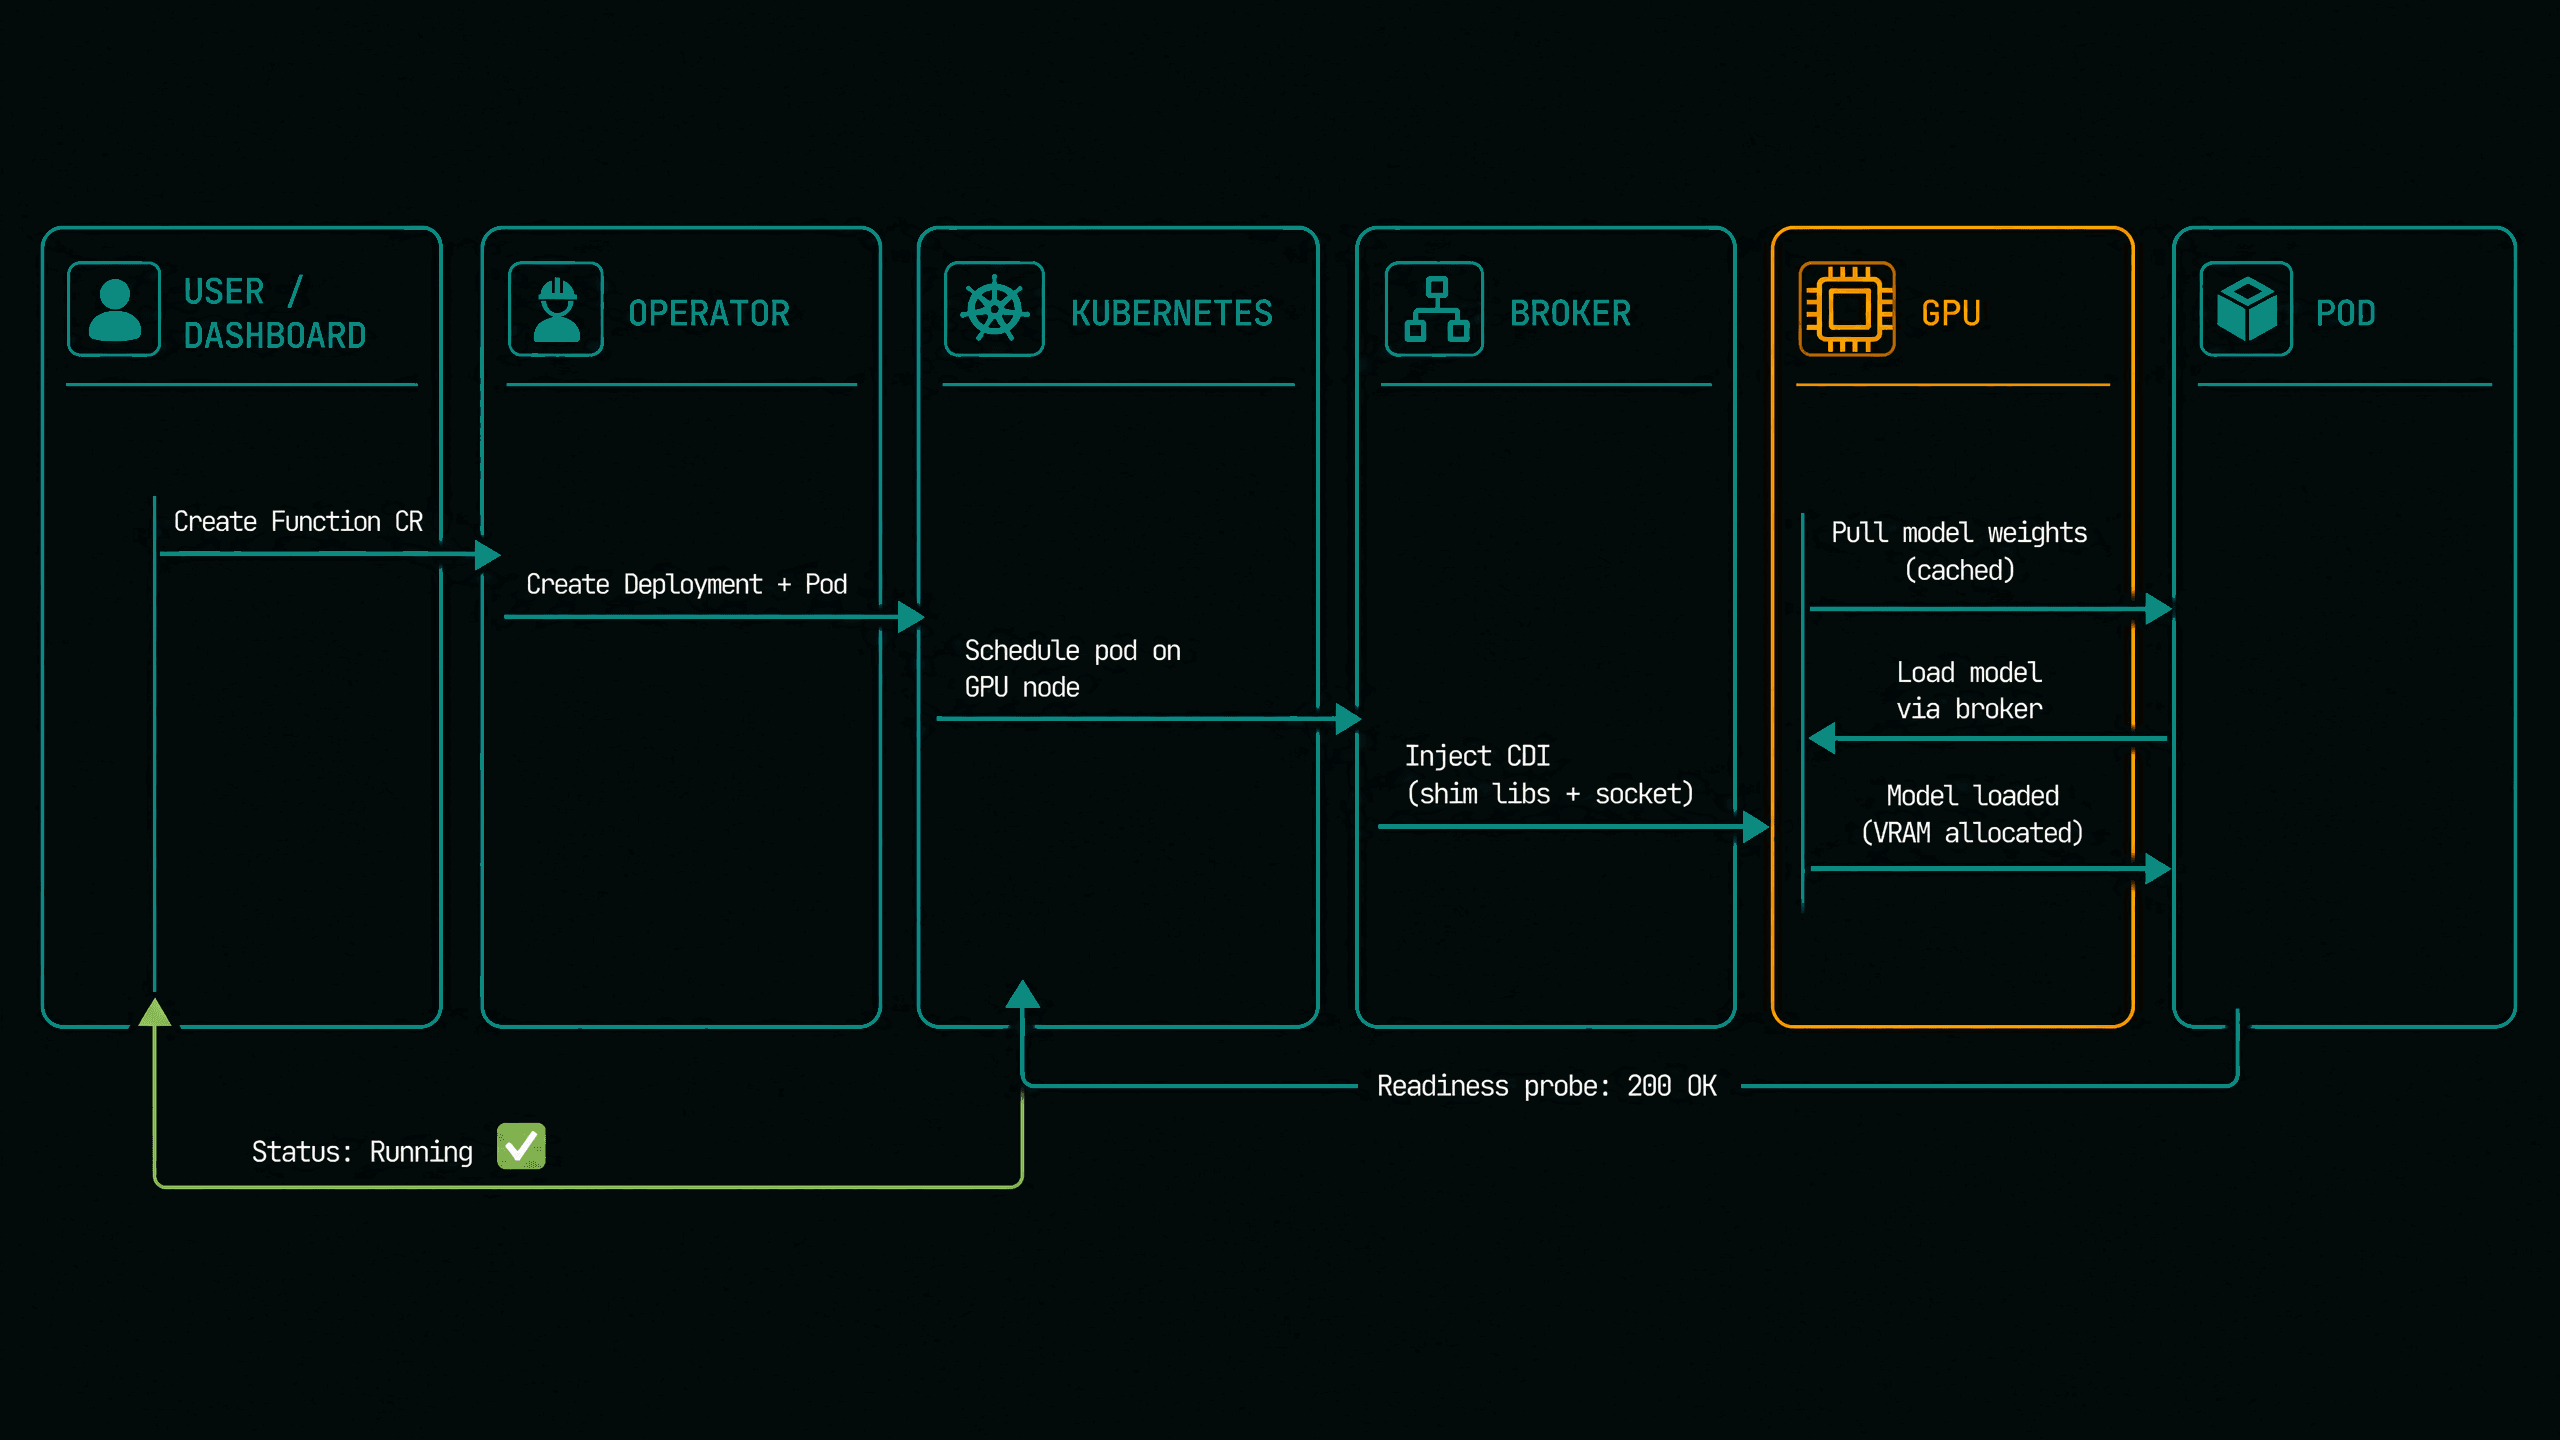Click the Kubernetes helm wheel icon
2560x1440 pixels.
[x=994, y=309]
